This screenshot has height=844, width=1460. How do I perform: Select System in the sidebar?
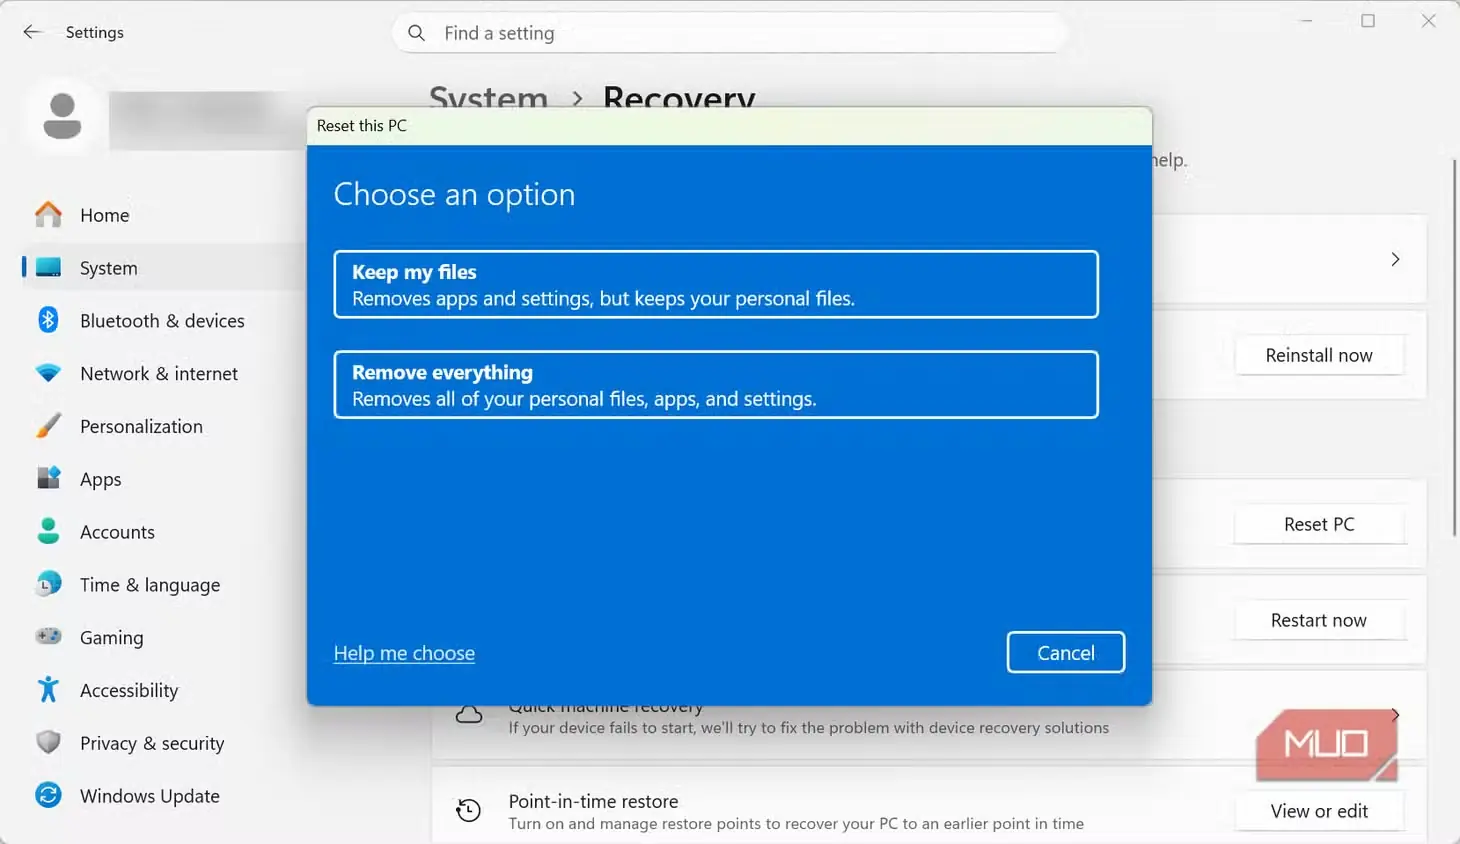point(163,268)
